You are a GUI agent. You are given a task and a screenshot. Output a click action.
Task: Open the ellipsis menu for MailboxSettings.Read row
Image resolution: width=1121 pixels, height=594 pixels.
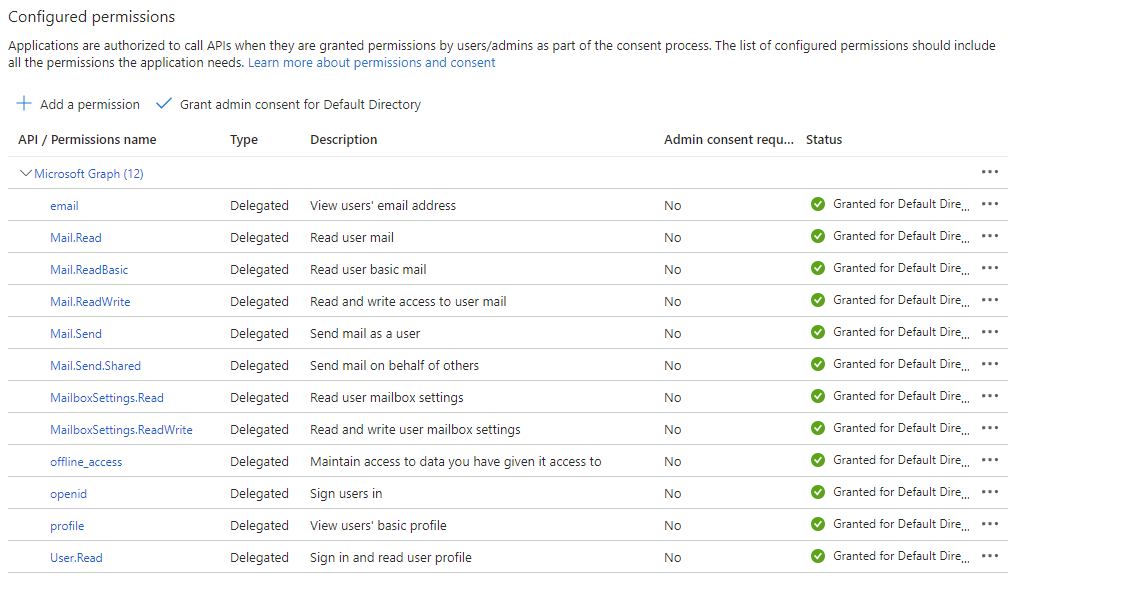[x=989, y=396]
